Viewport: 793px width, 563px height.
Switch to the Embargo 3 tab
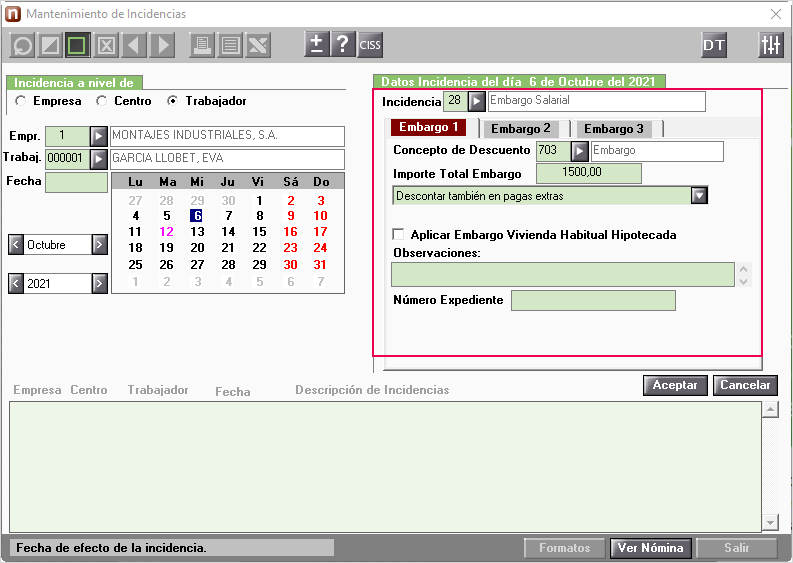tap(613, 128)
